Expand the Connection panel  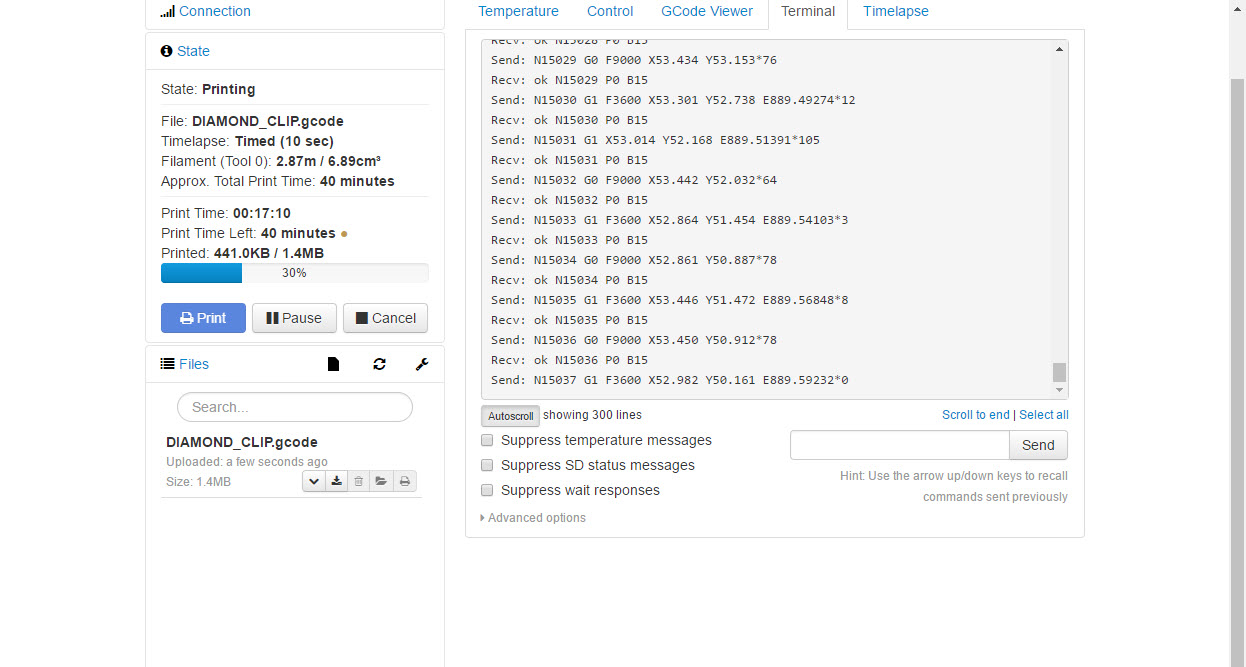pos(214,12)
